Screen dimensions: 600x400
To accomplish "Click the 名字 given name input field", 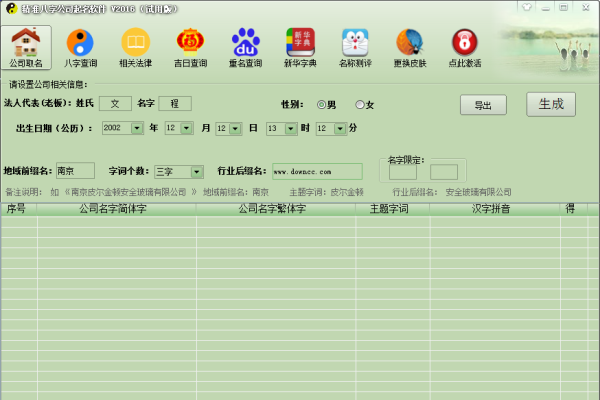I will click(x=175, y=103).
